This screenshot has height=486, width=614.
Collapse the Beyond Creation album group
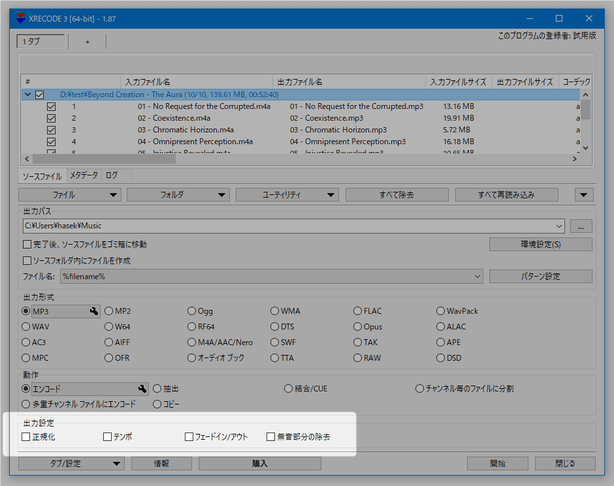click(x=27, y=94)
